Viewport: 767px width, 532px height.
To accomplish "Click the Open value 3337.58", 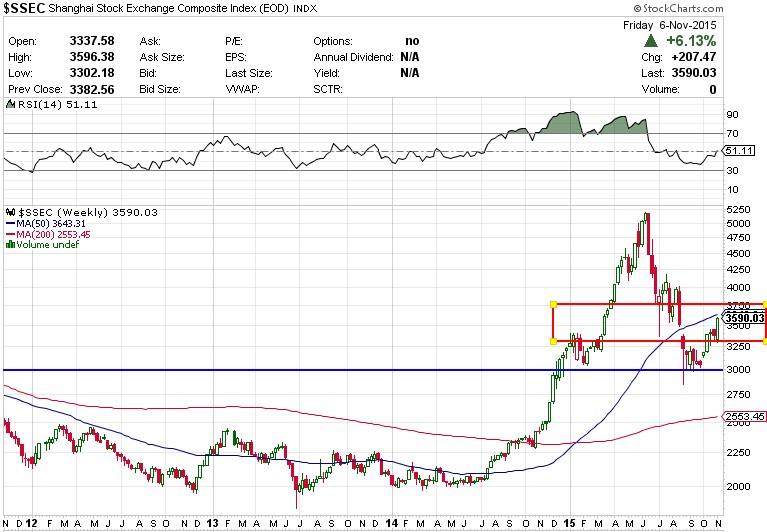I will coord(92,41).
